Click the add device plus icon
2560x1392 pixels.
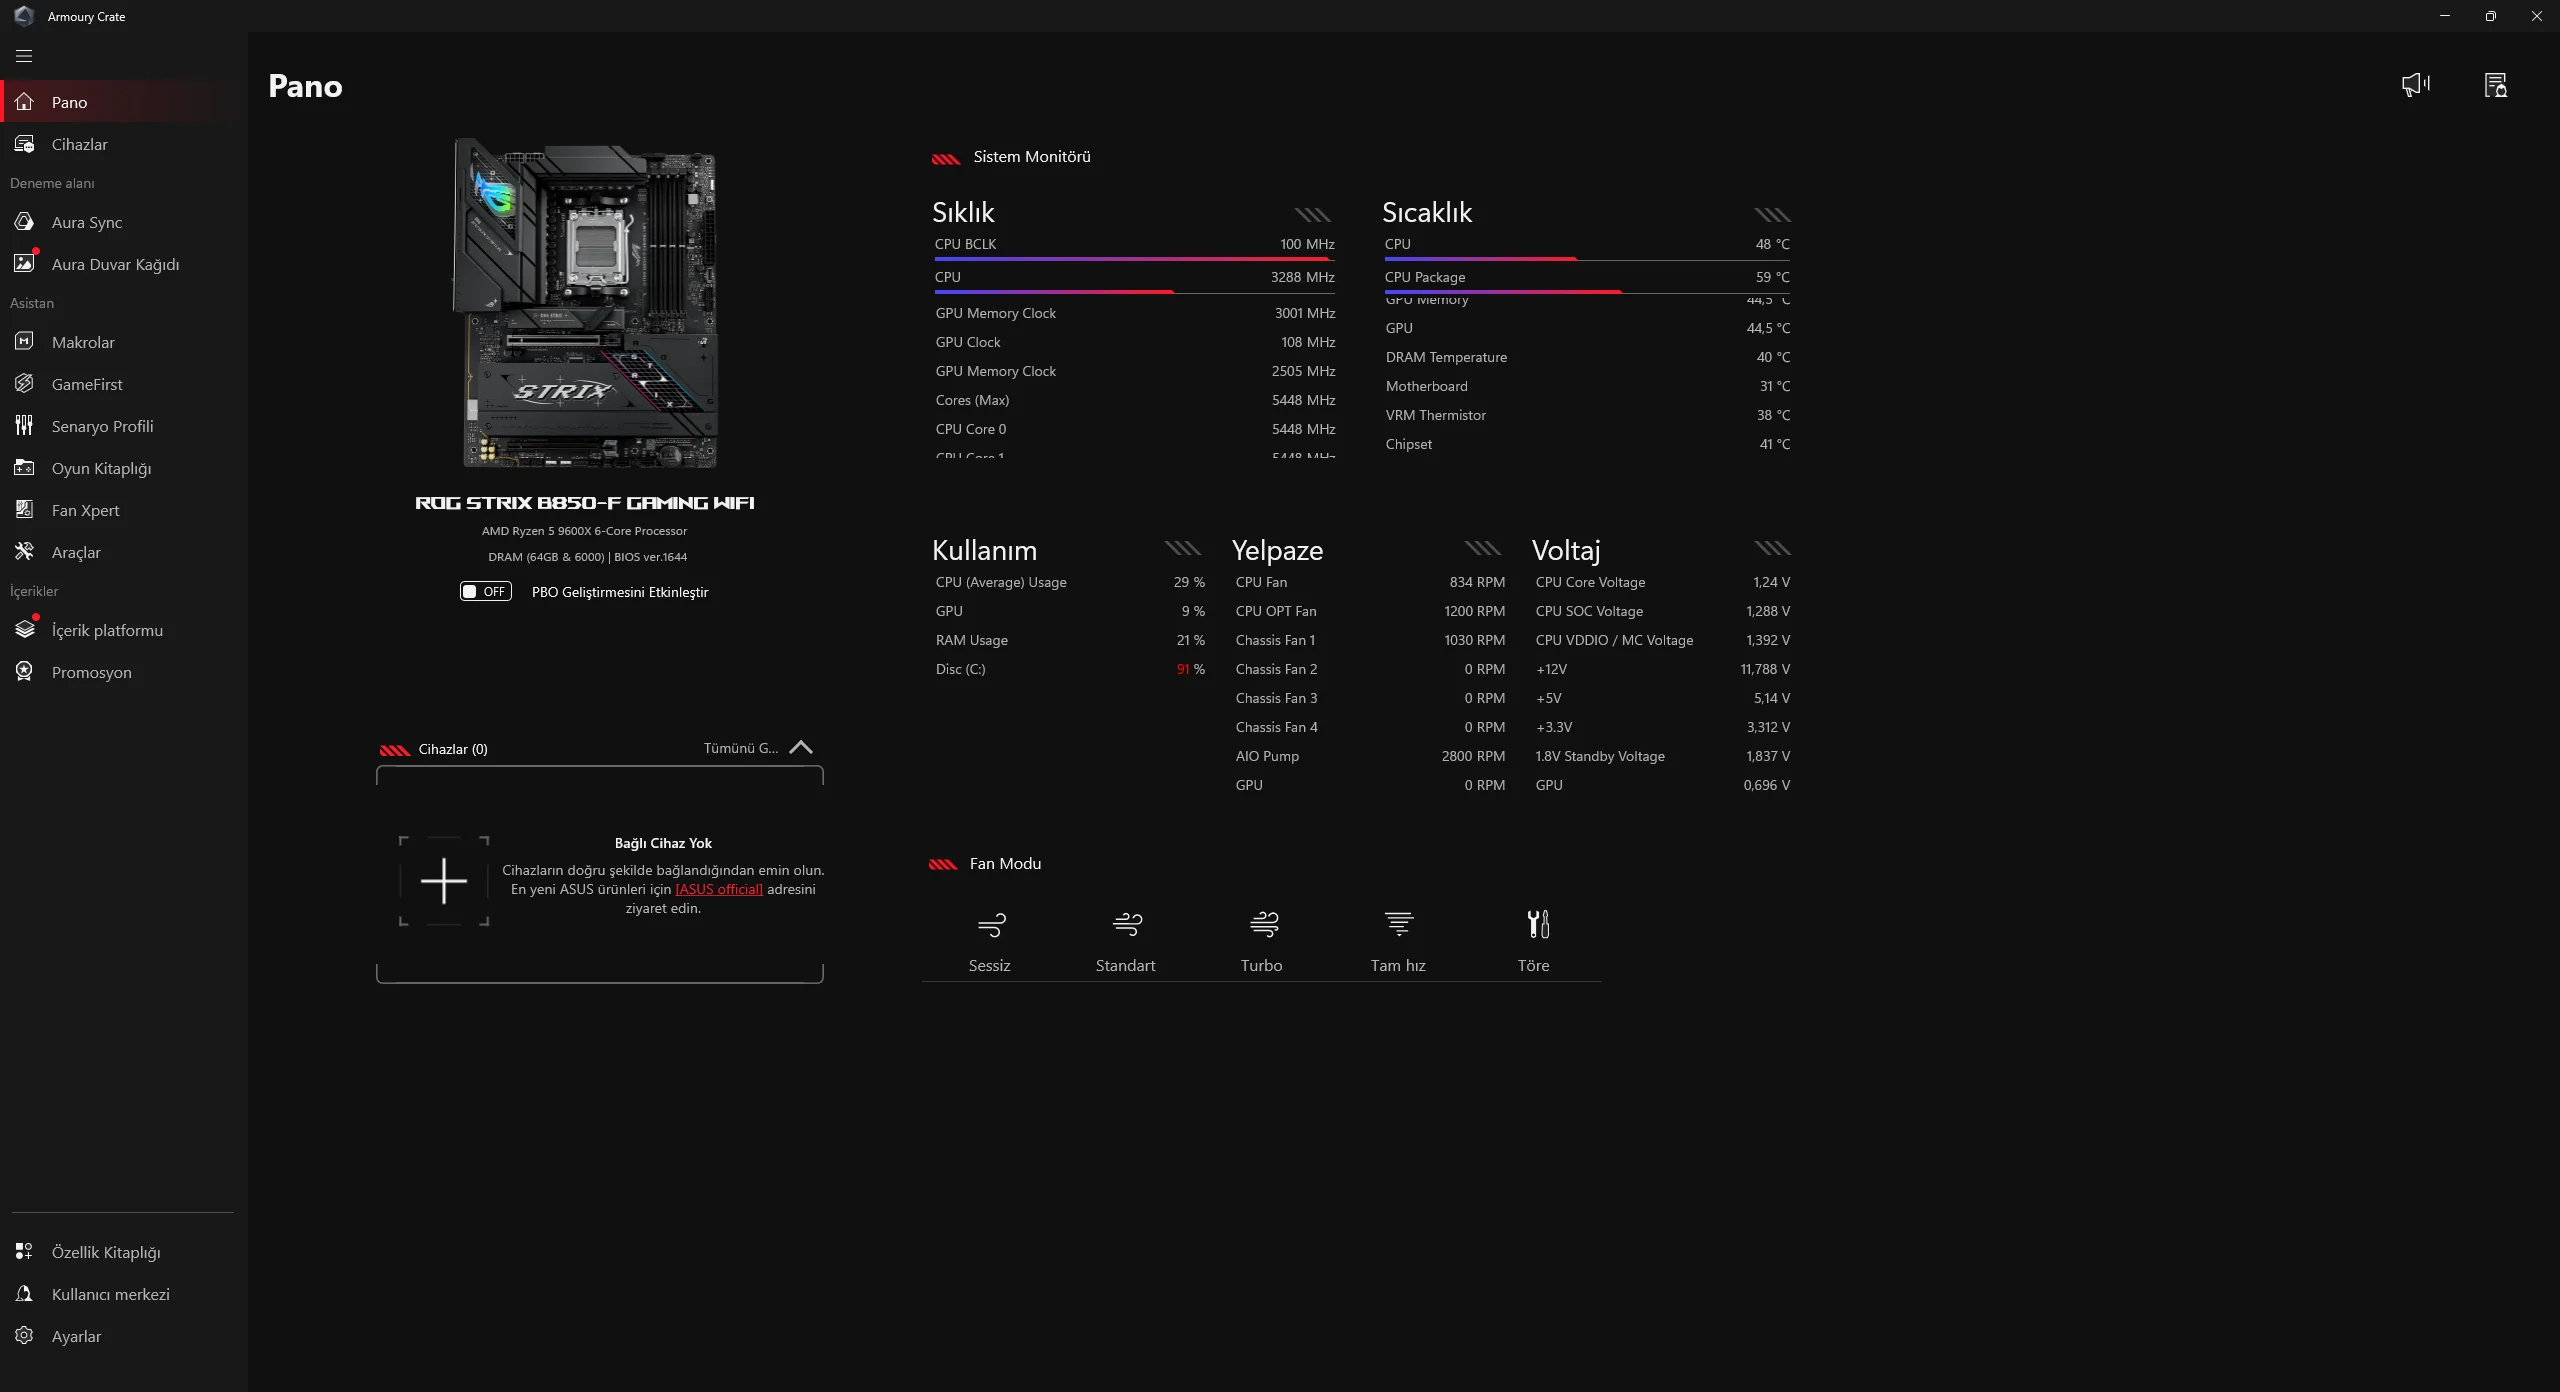coord(444,881)
